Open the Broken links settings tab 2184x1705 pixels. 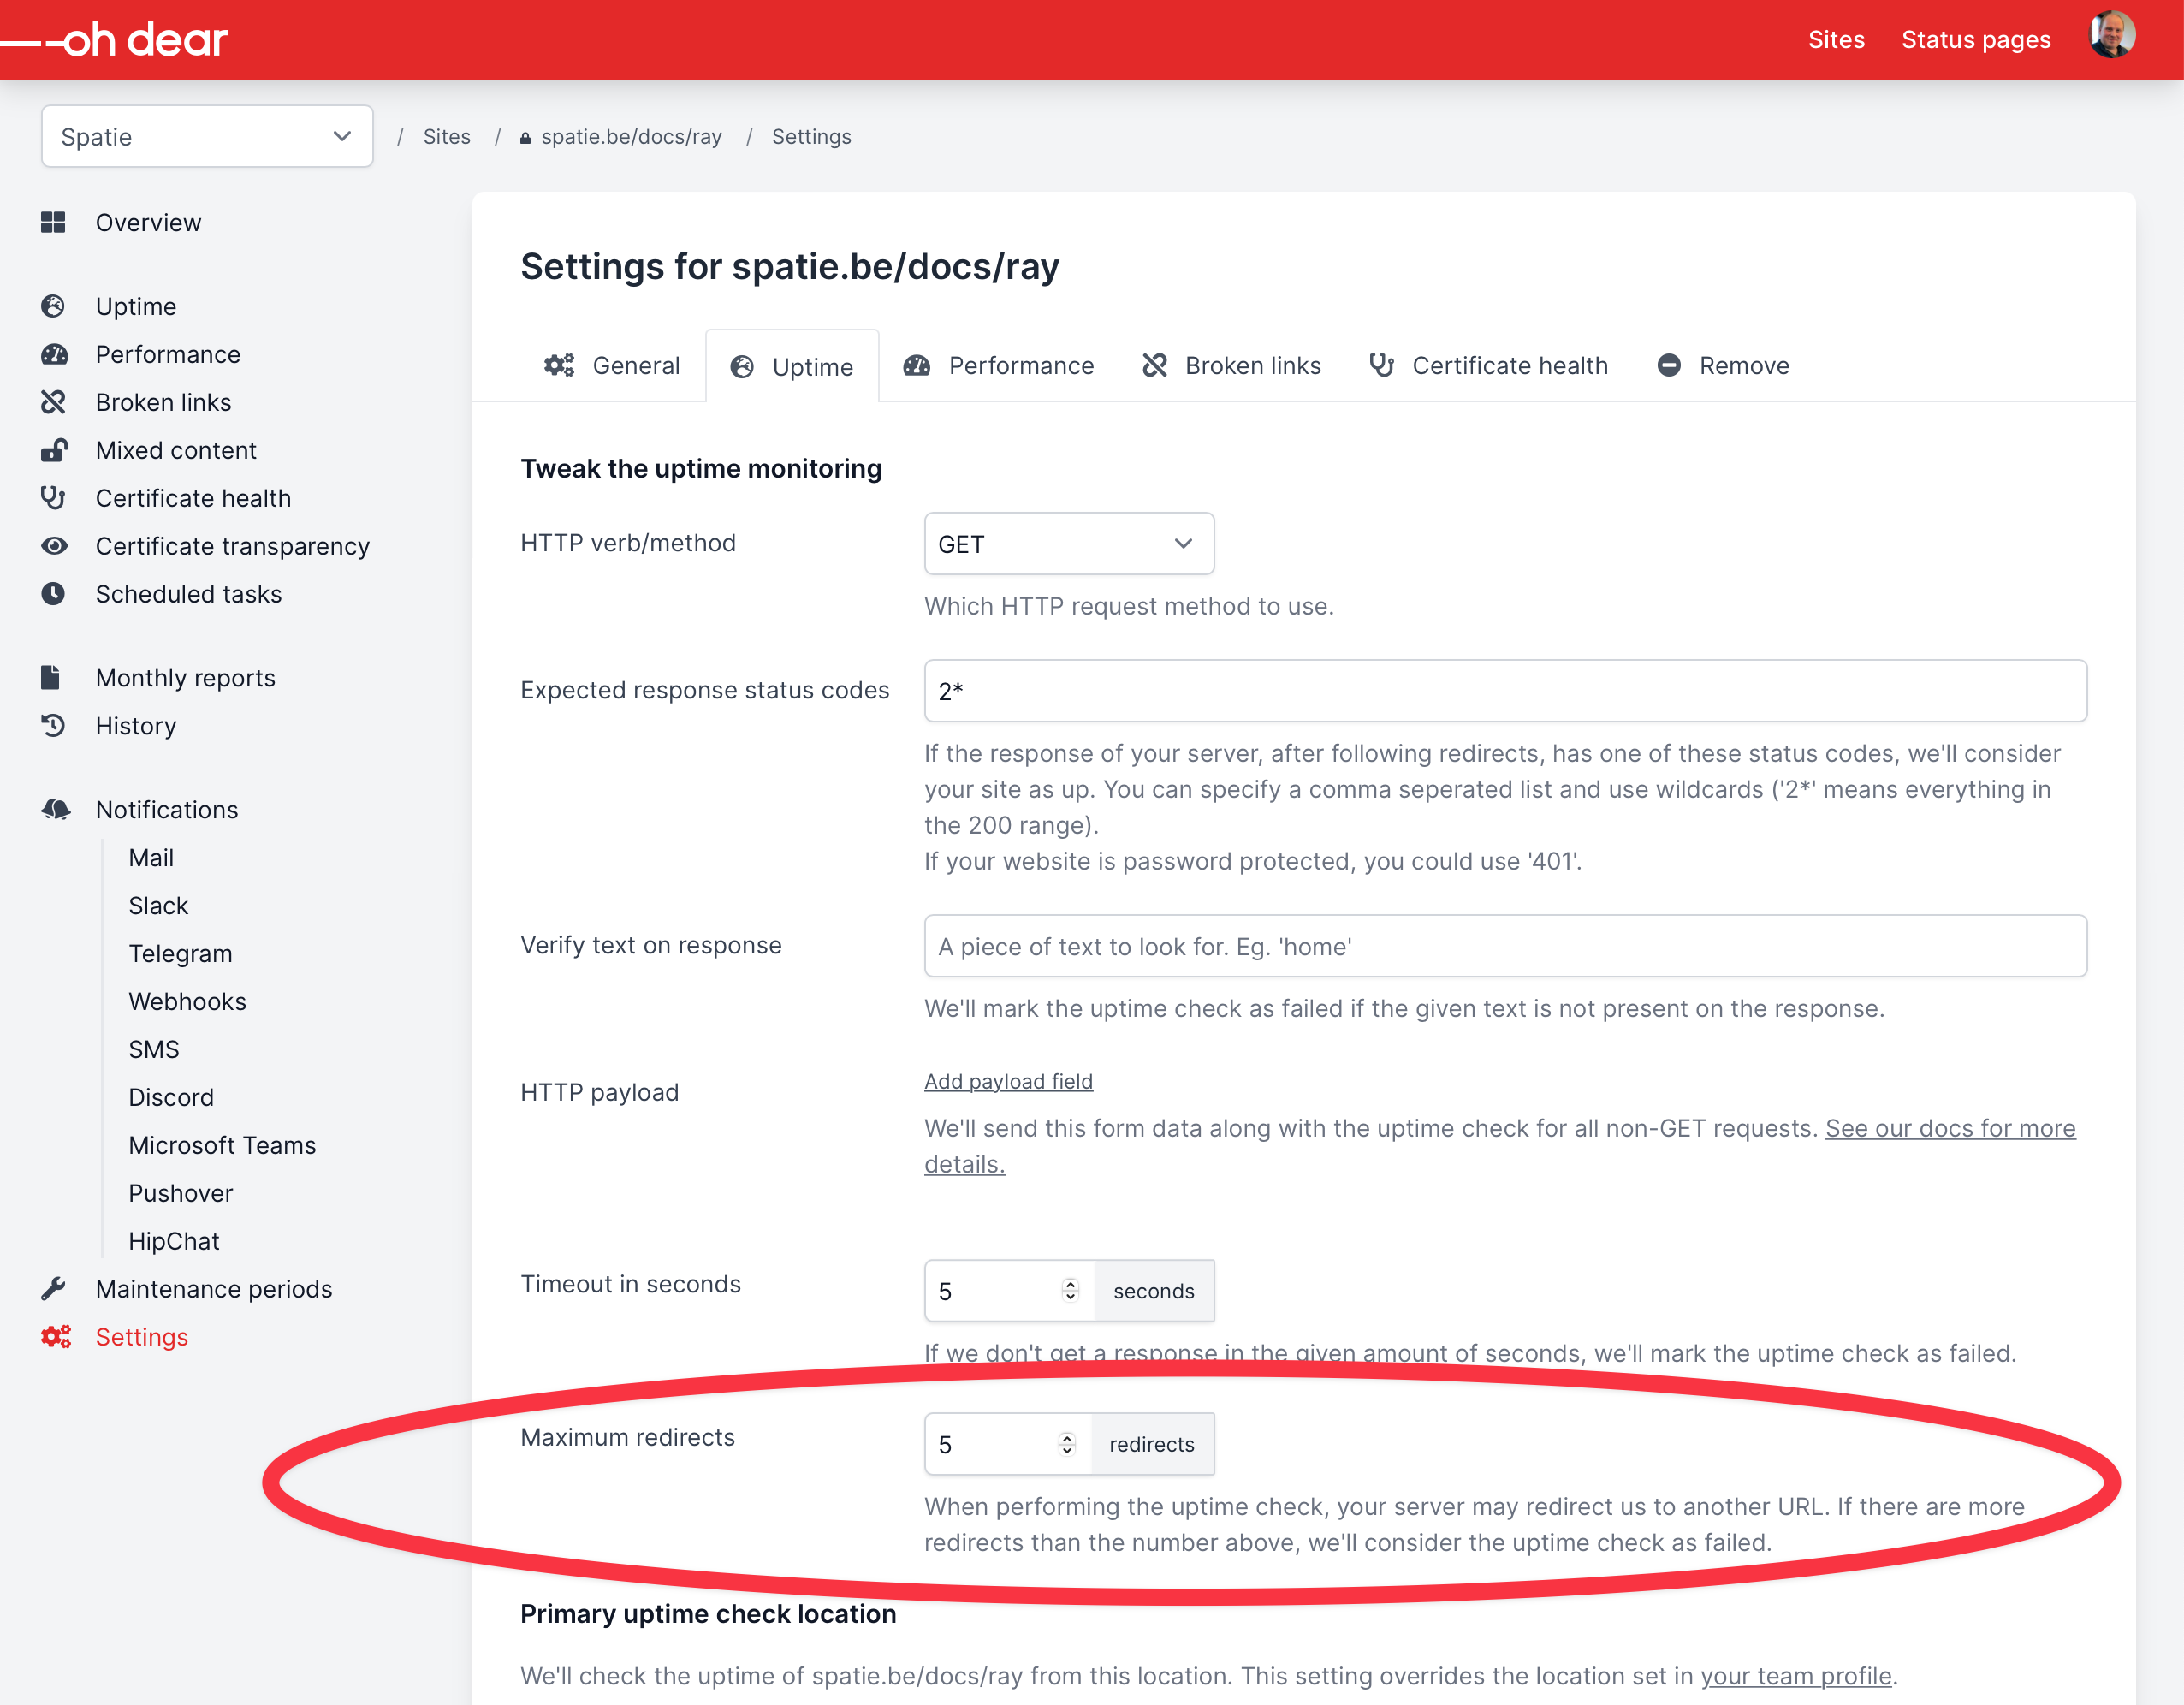[x=1232, y=366]
